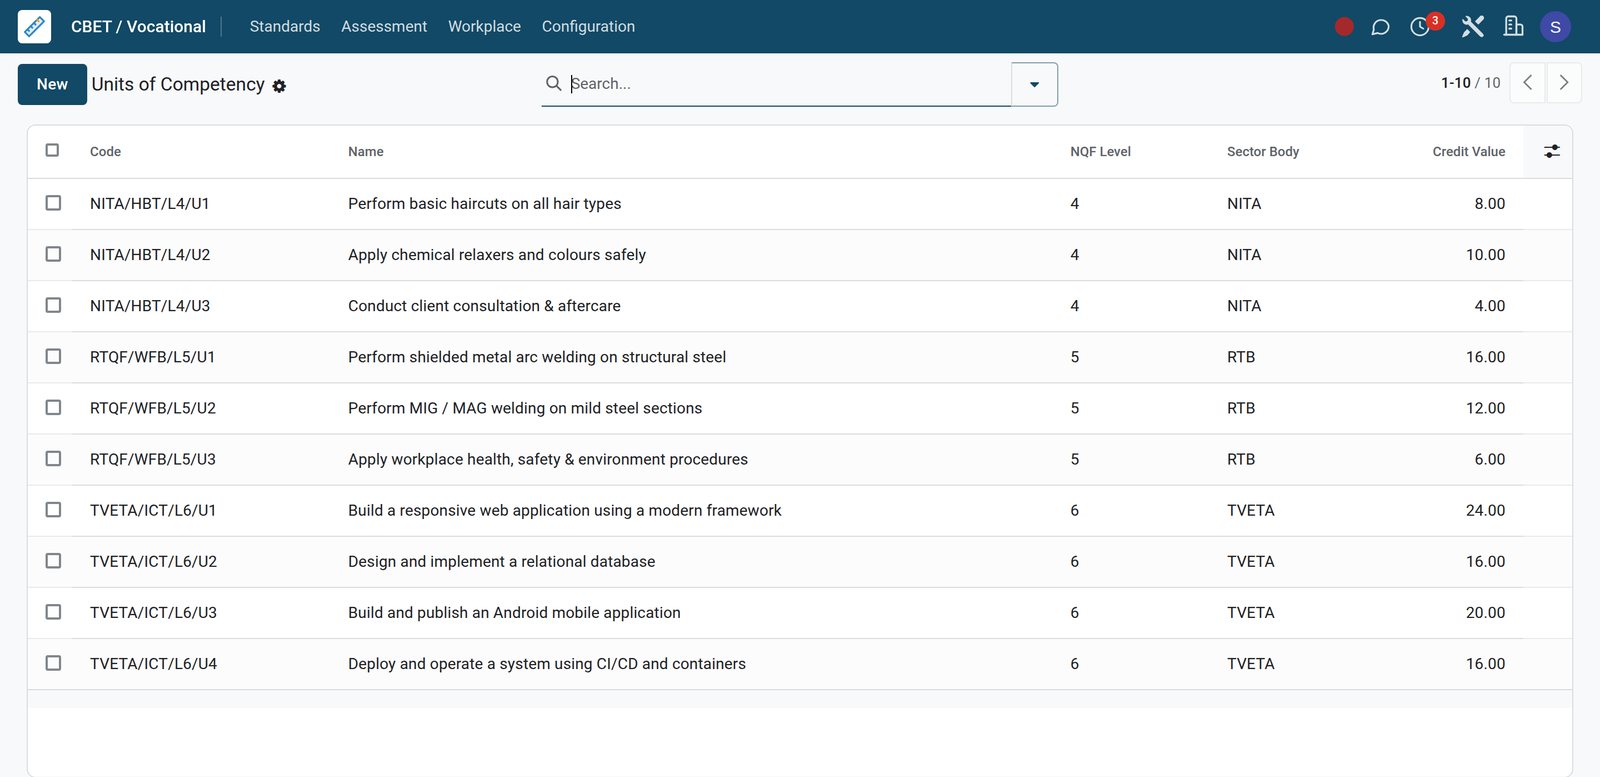The image size is (1600, 777).
Task: Sort by the Name column header
Action: [366, 152]
